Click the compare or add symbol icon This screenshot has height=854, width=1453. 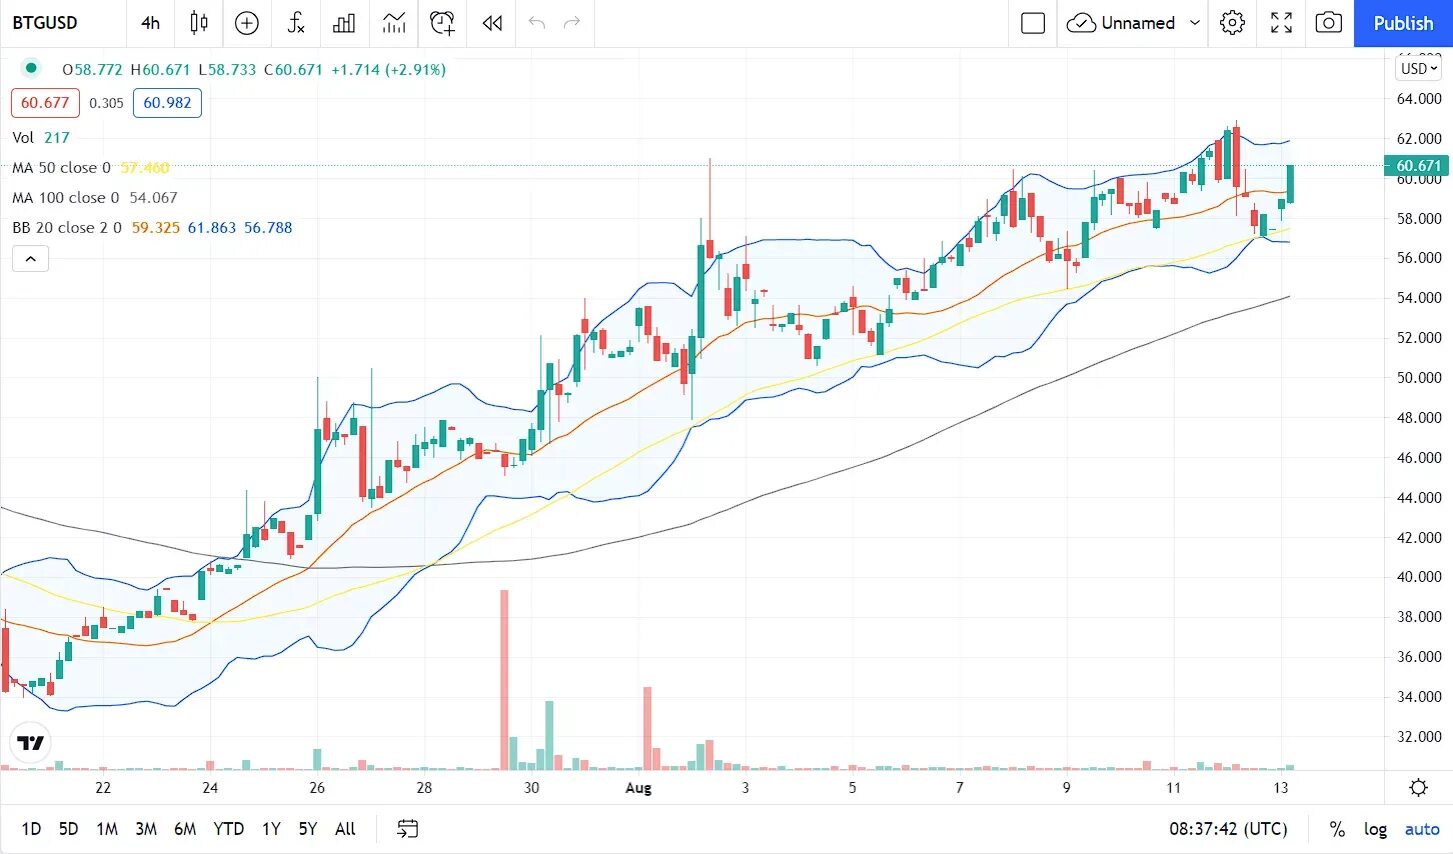[247, 23]
